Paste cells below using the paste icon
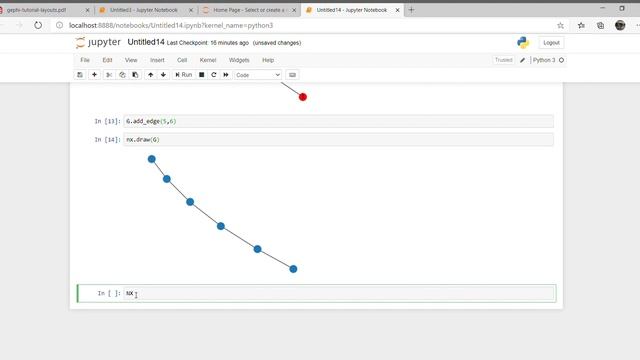 (135, 75)
